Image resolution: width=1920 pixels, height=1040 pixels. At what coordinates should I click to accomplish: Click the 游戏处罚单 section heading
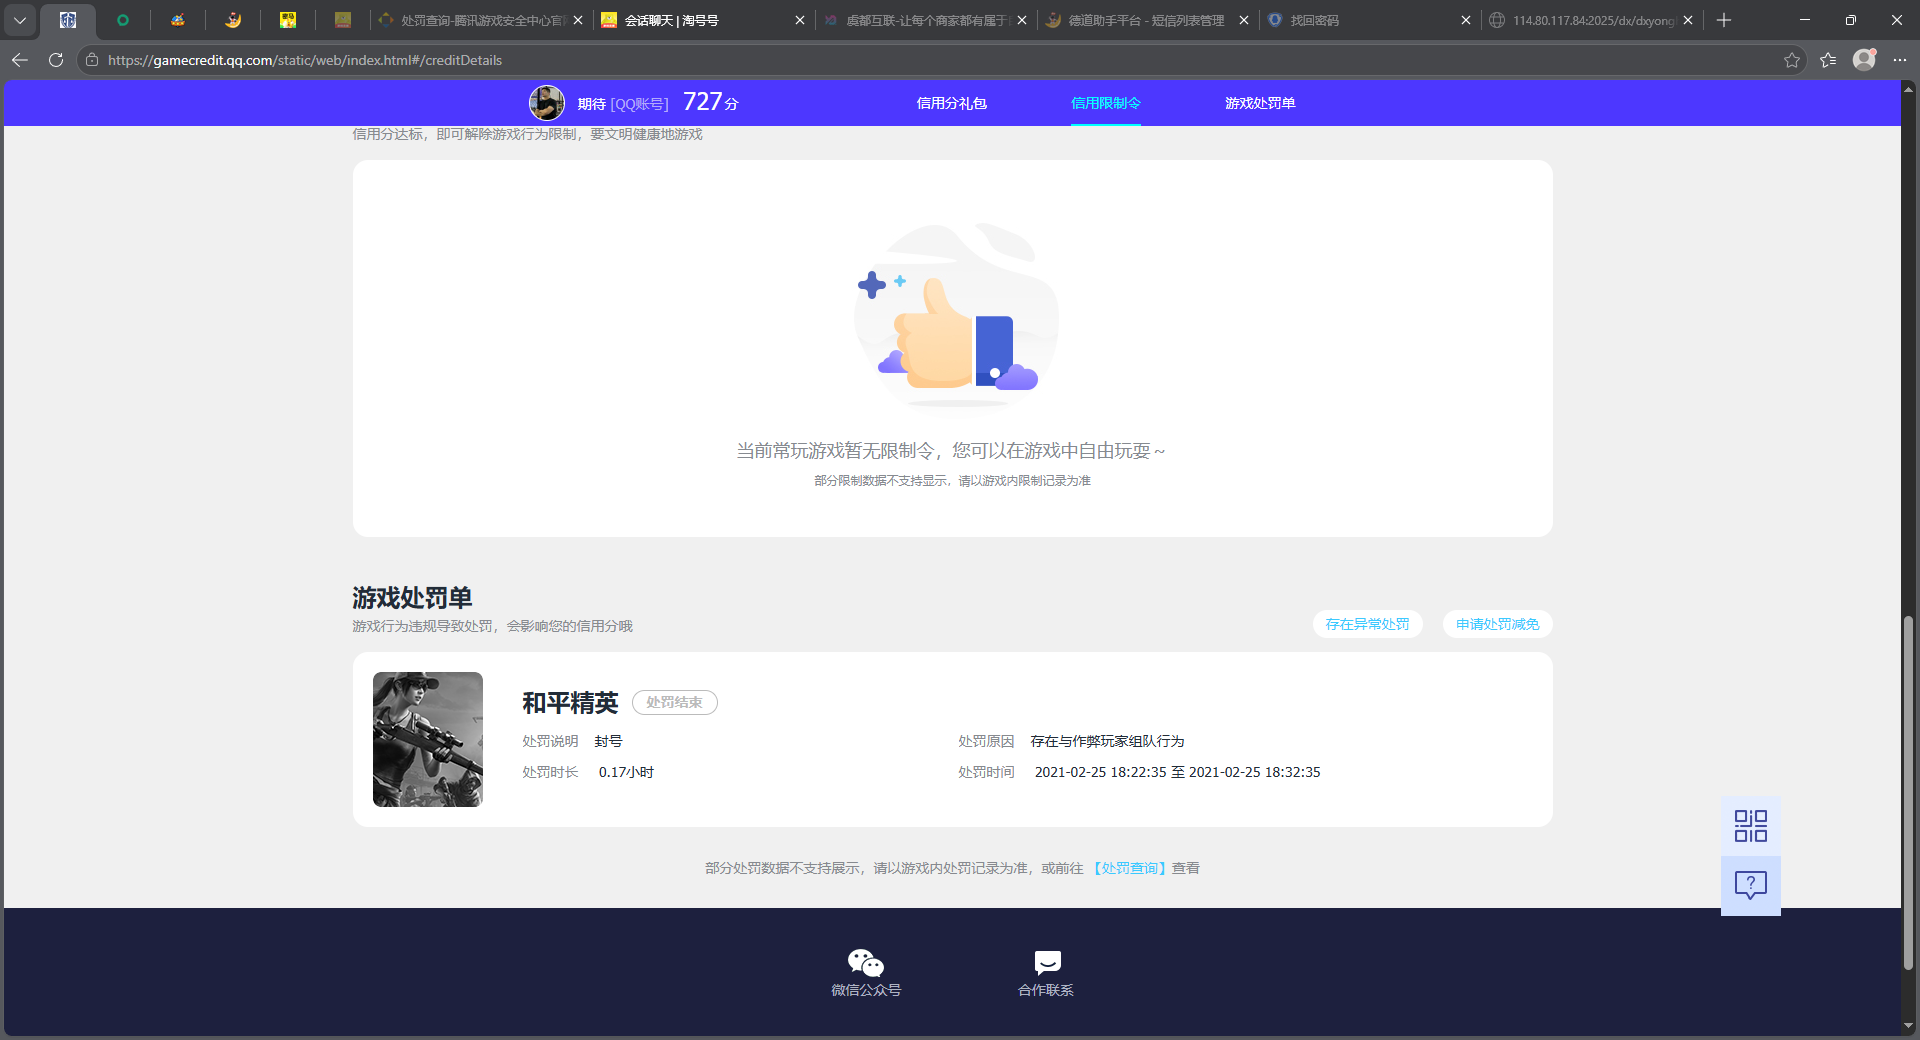pyautogui.click(x=412, y=598)
